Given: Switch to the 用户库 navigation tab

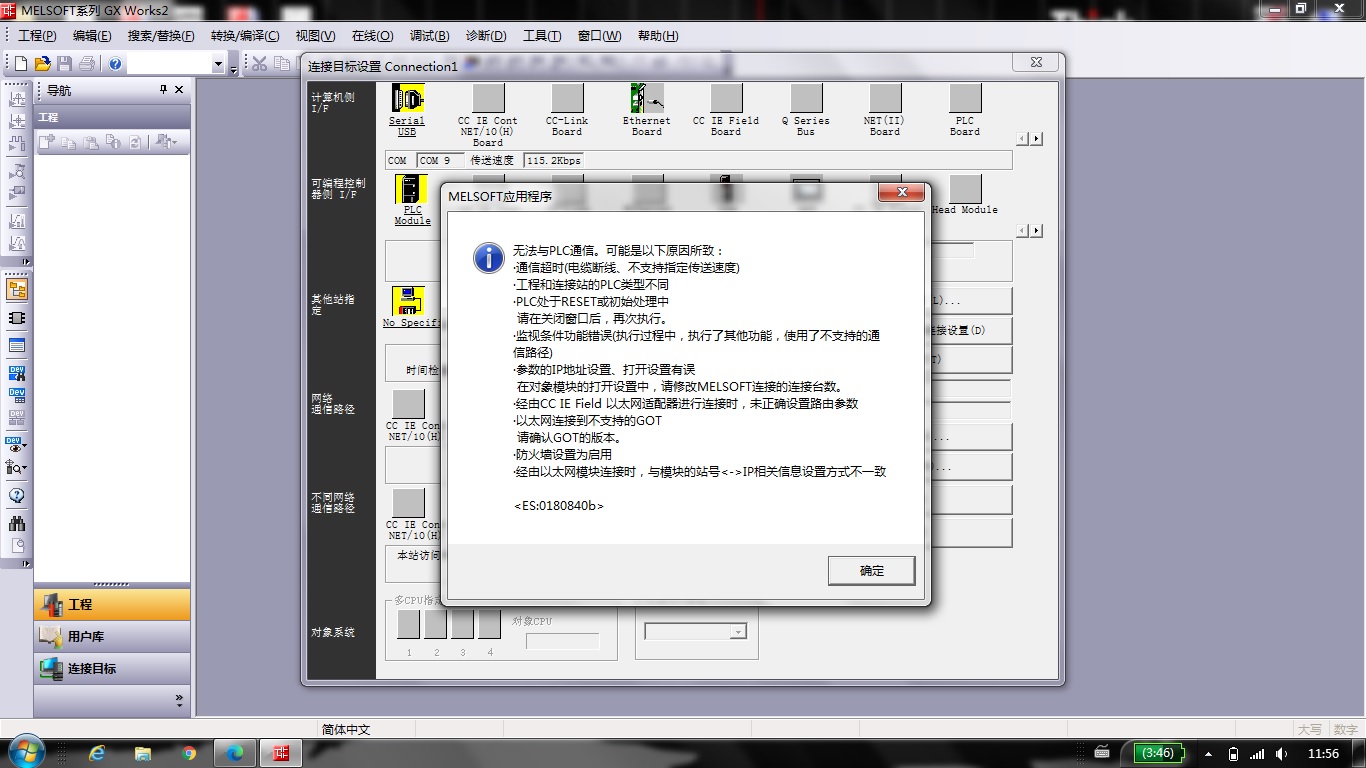Looking at the screenshot, I should 112,637.
